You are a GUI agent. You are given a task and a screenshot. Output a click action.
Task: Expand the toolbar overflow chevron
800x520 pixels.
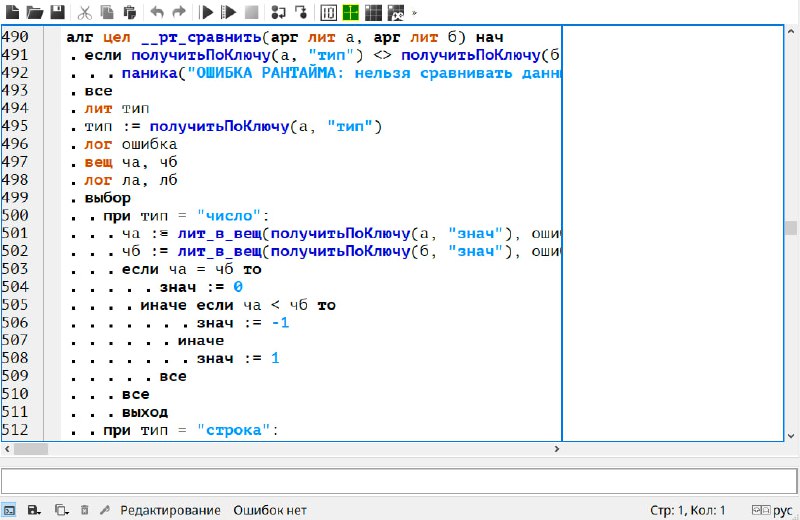tap(414, 13)
